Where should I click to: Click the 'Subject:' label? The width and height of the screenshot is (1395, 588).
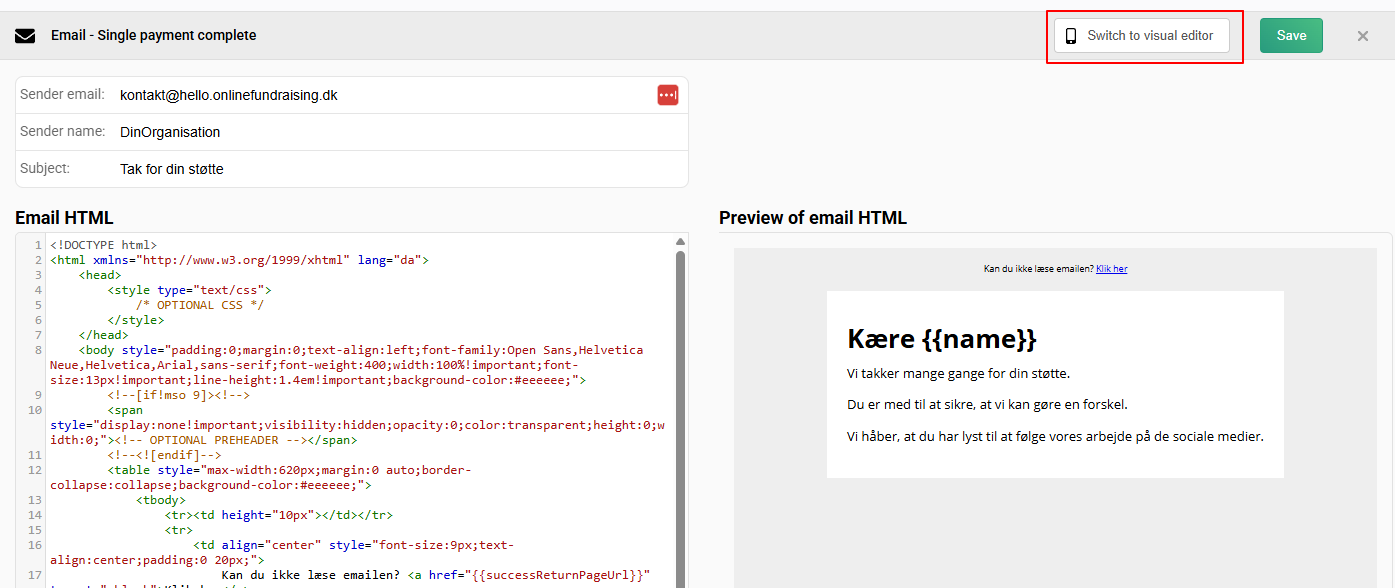click(45, 169)
